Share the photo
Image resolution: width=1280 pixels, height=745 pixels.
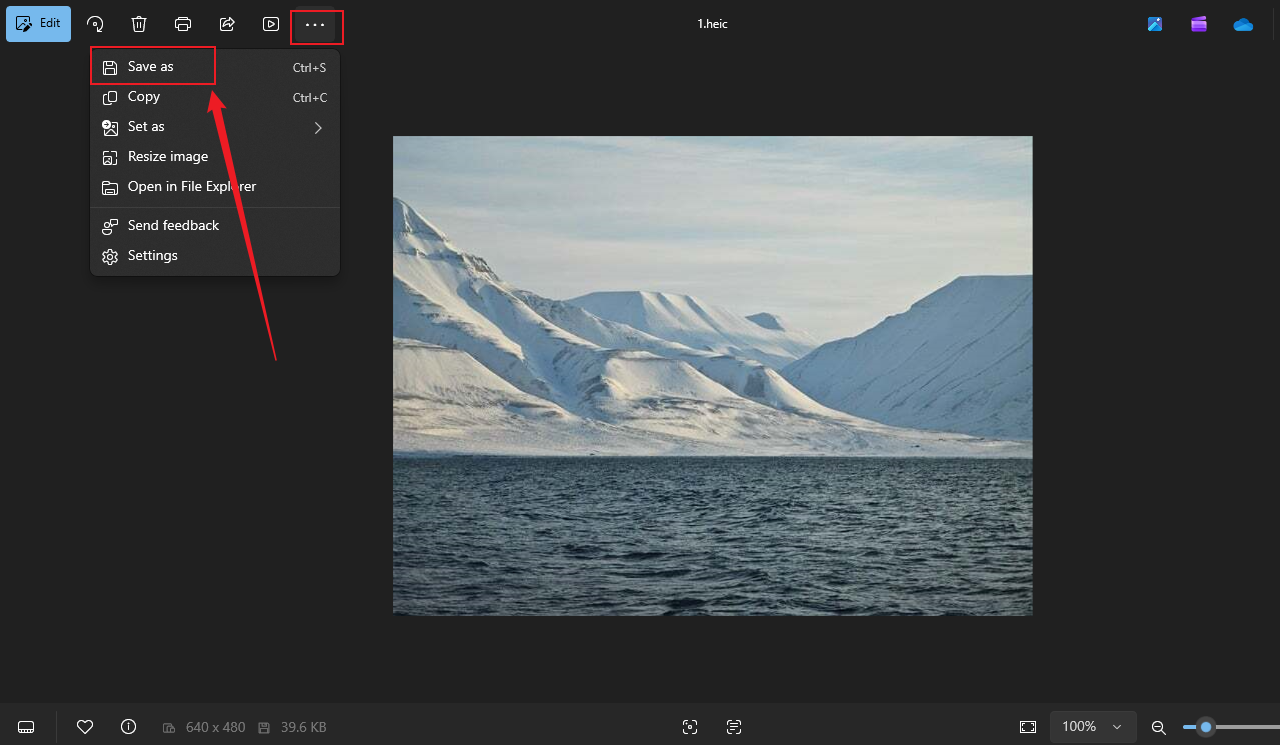click(227, 23)
